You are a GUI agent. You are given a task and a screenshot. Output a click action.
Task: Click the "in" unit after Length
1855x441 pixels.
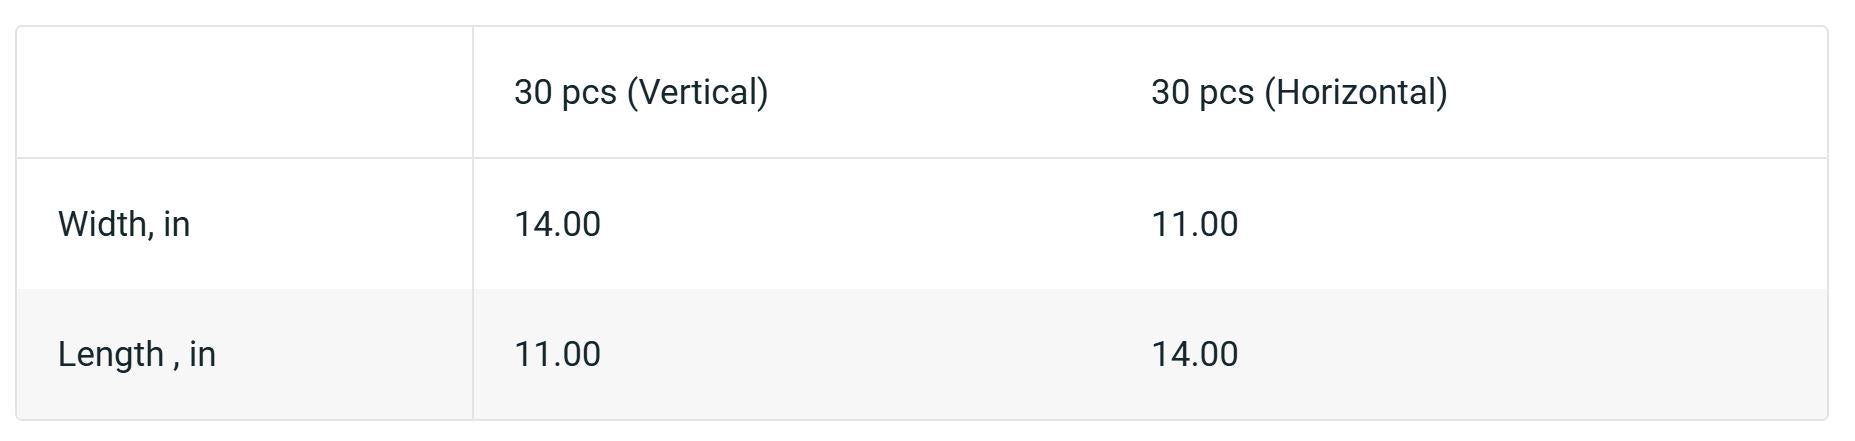point(203,354)
